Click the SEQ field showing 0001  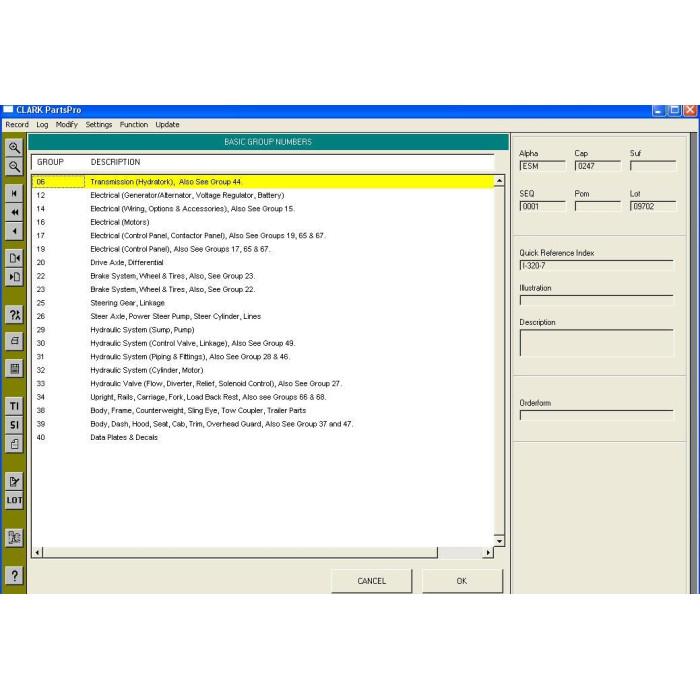(542, 206)
